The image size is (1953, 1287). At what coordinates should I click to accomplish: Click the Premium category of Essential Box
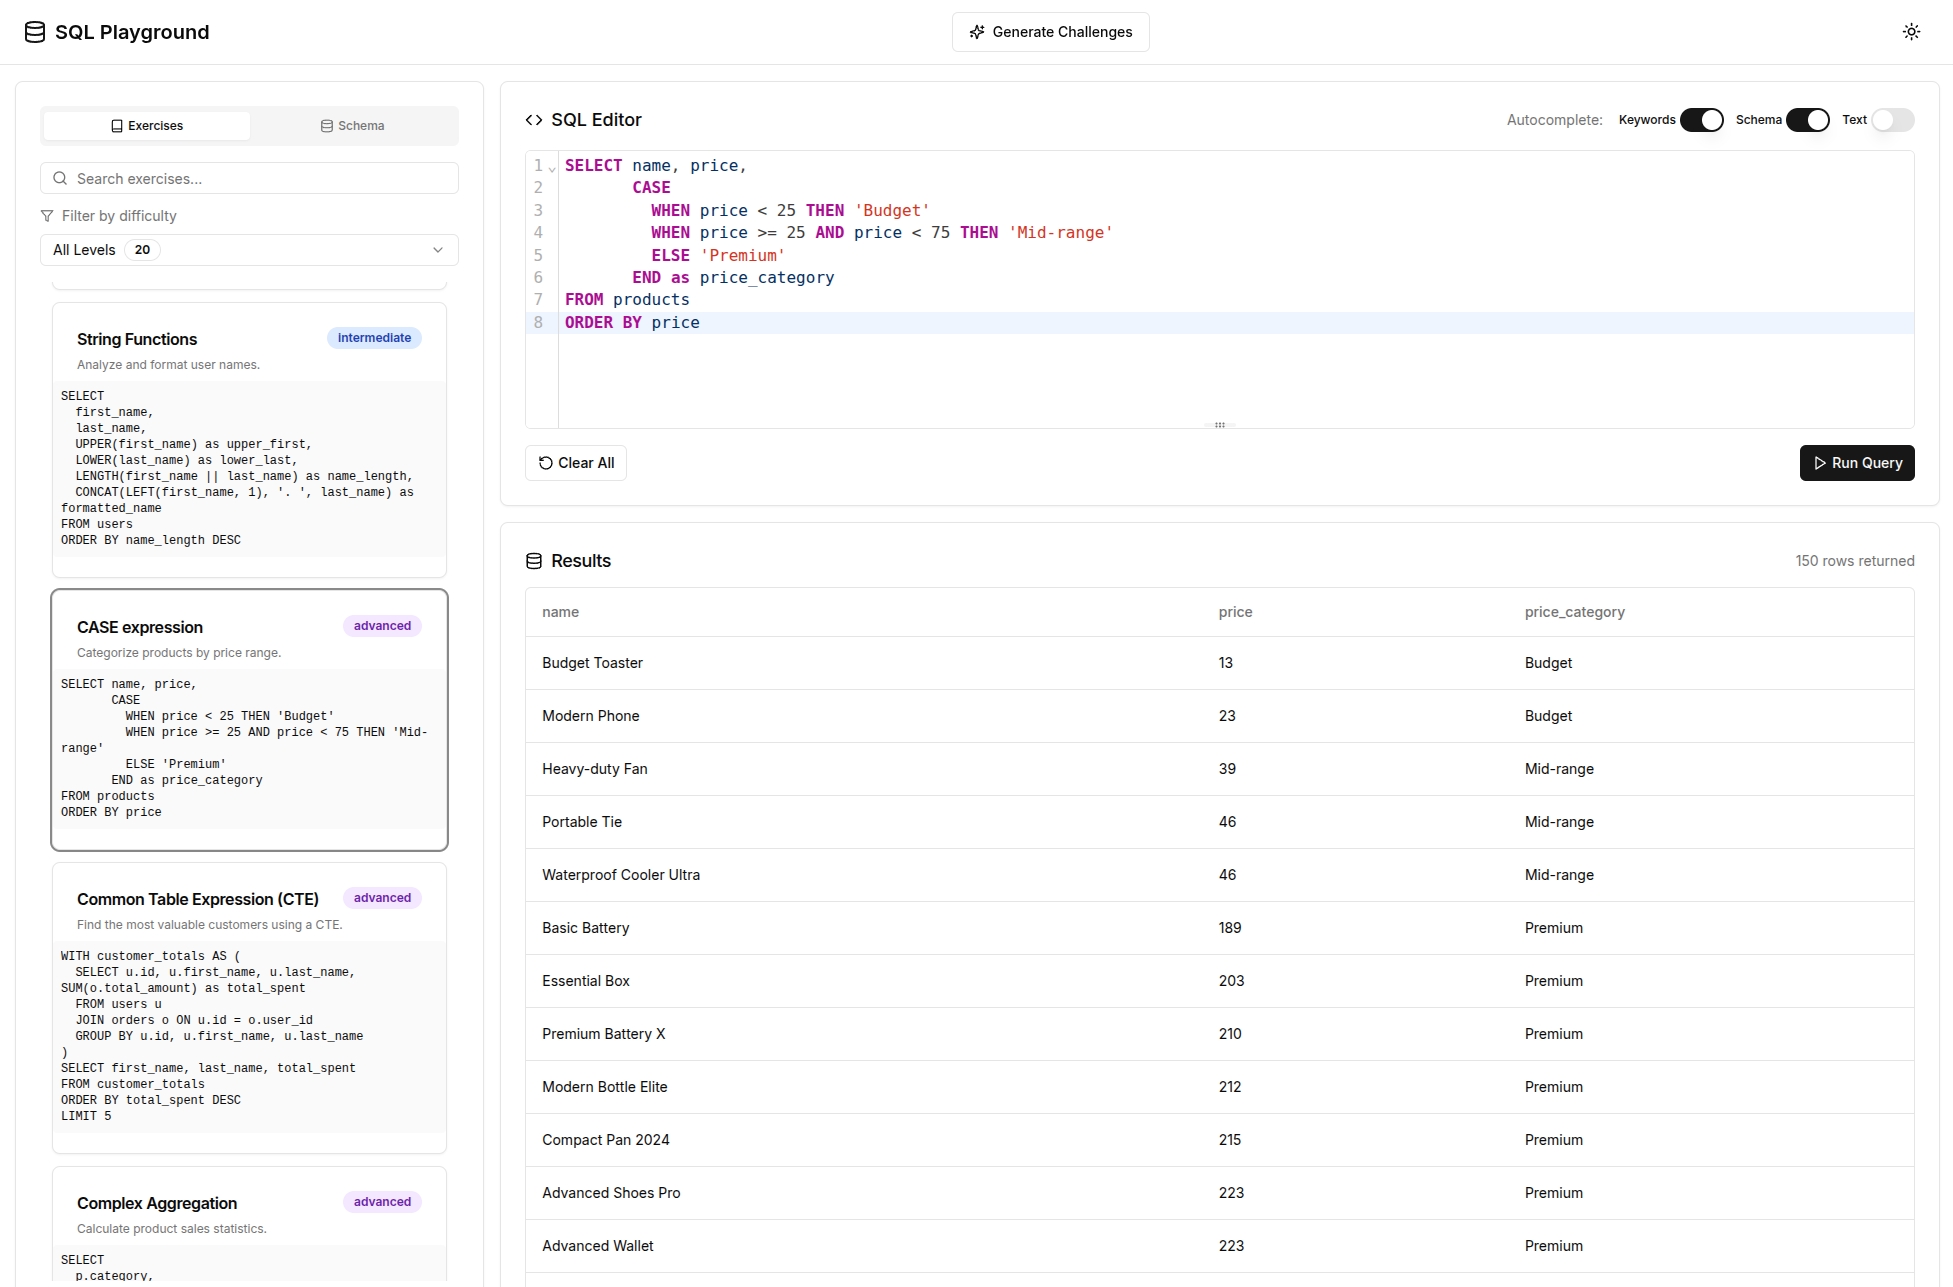pos(1553,981)
